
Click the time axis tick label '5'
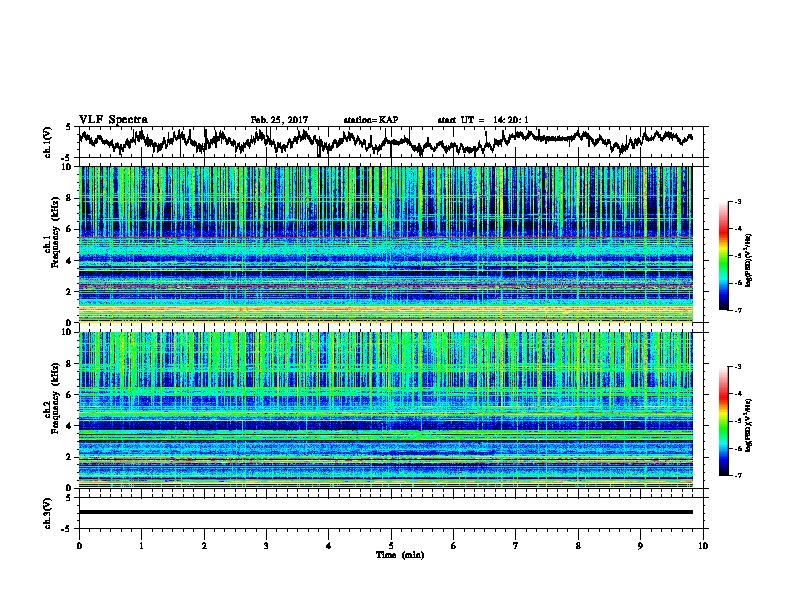pos(391,545)
